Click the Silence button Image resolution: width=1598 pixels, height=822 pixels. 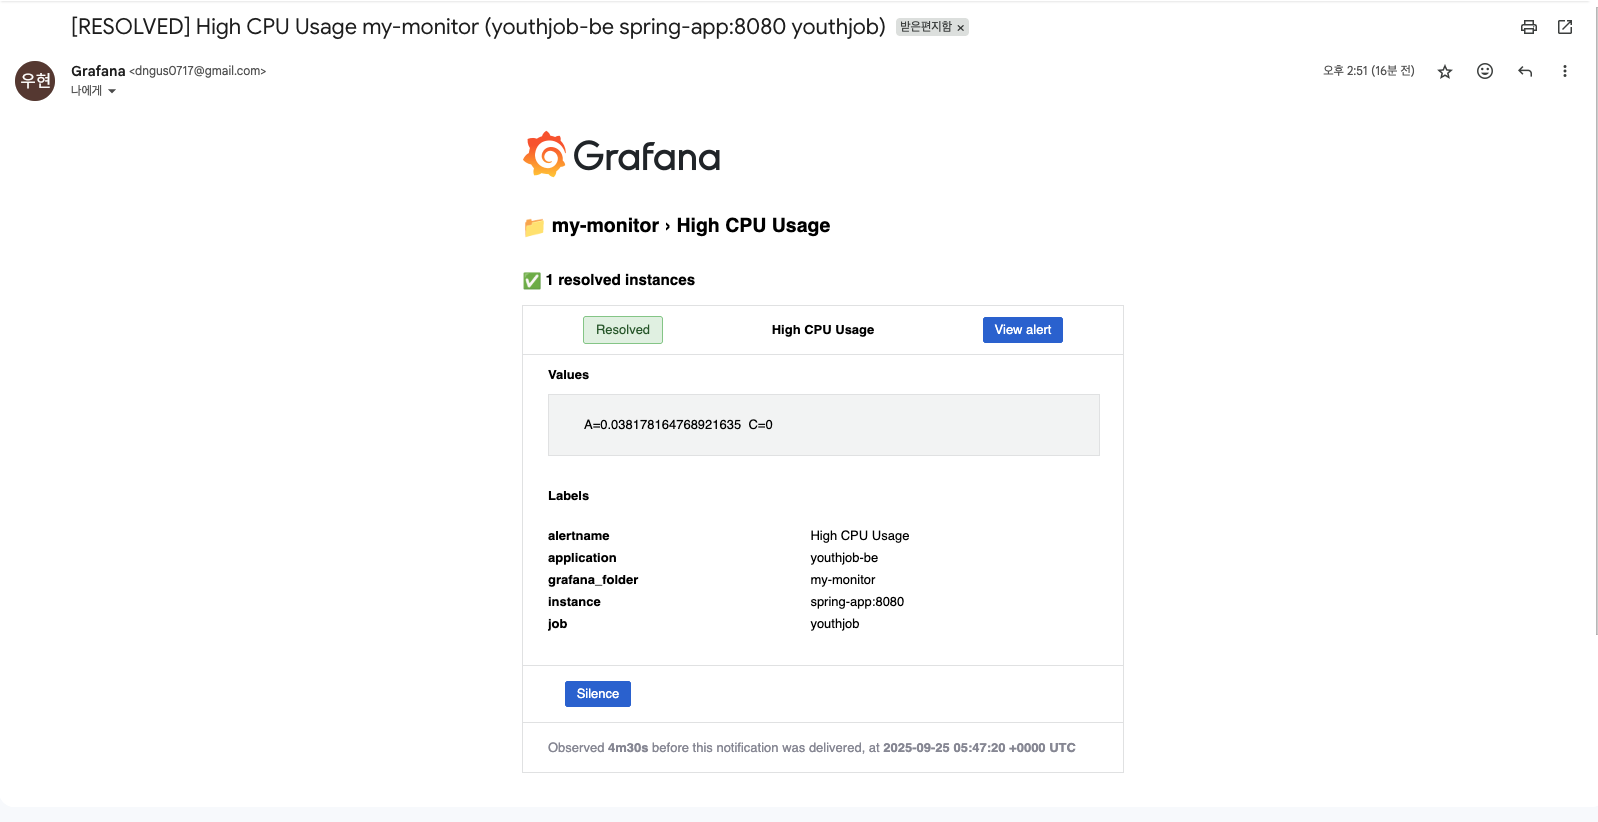pos(597,694)
